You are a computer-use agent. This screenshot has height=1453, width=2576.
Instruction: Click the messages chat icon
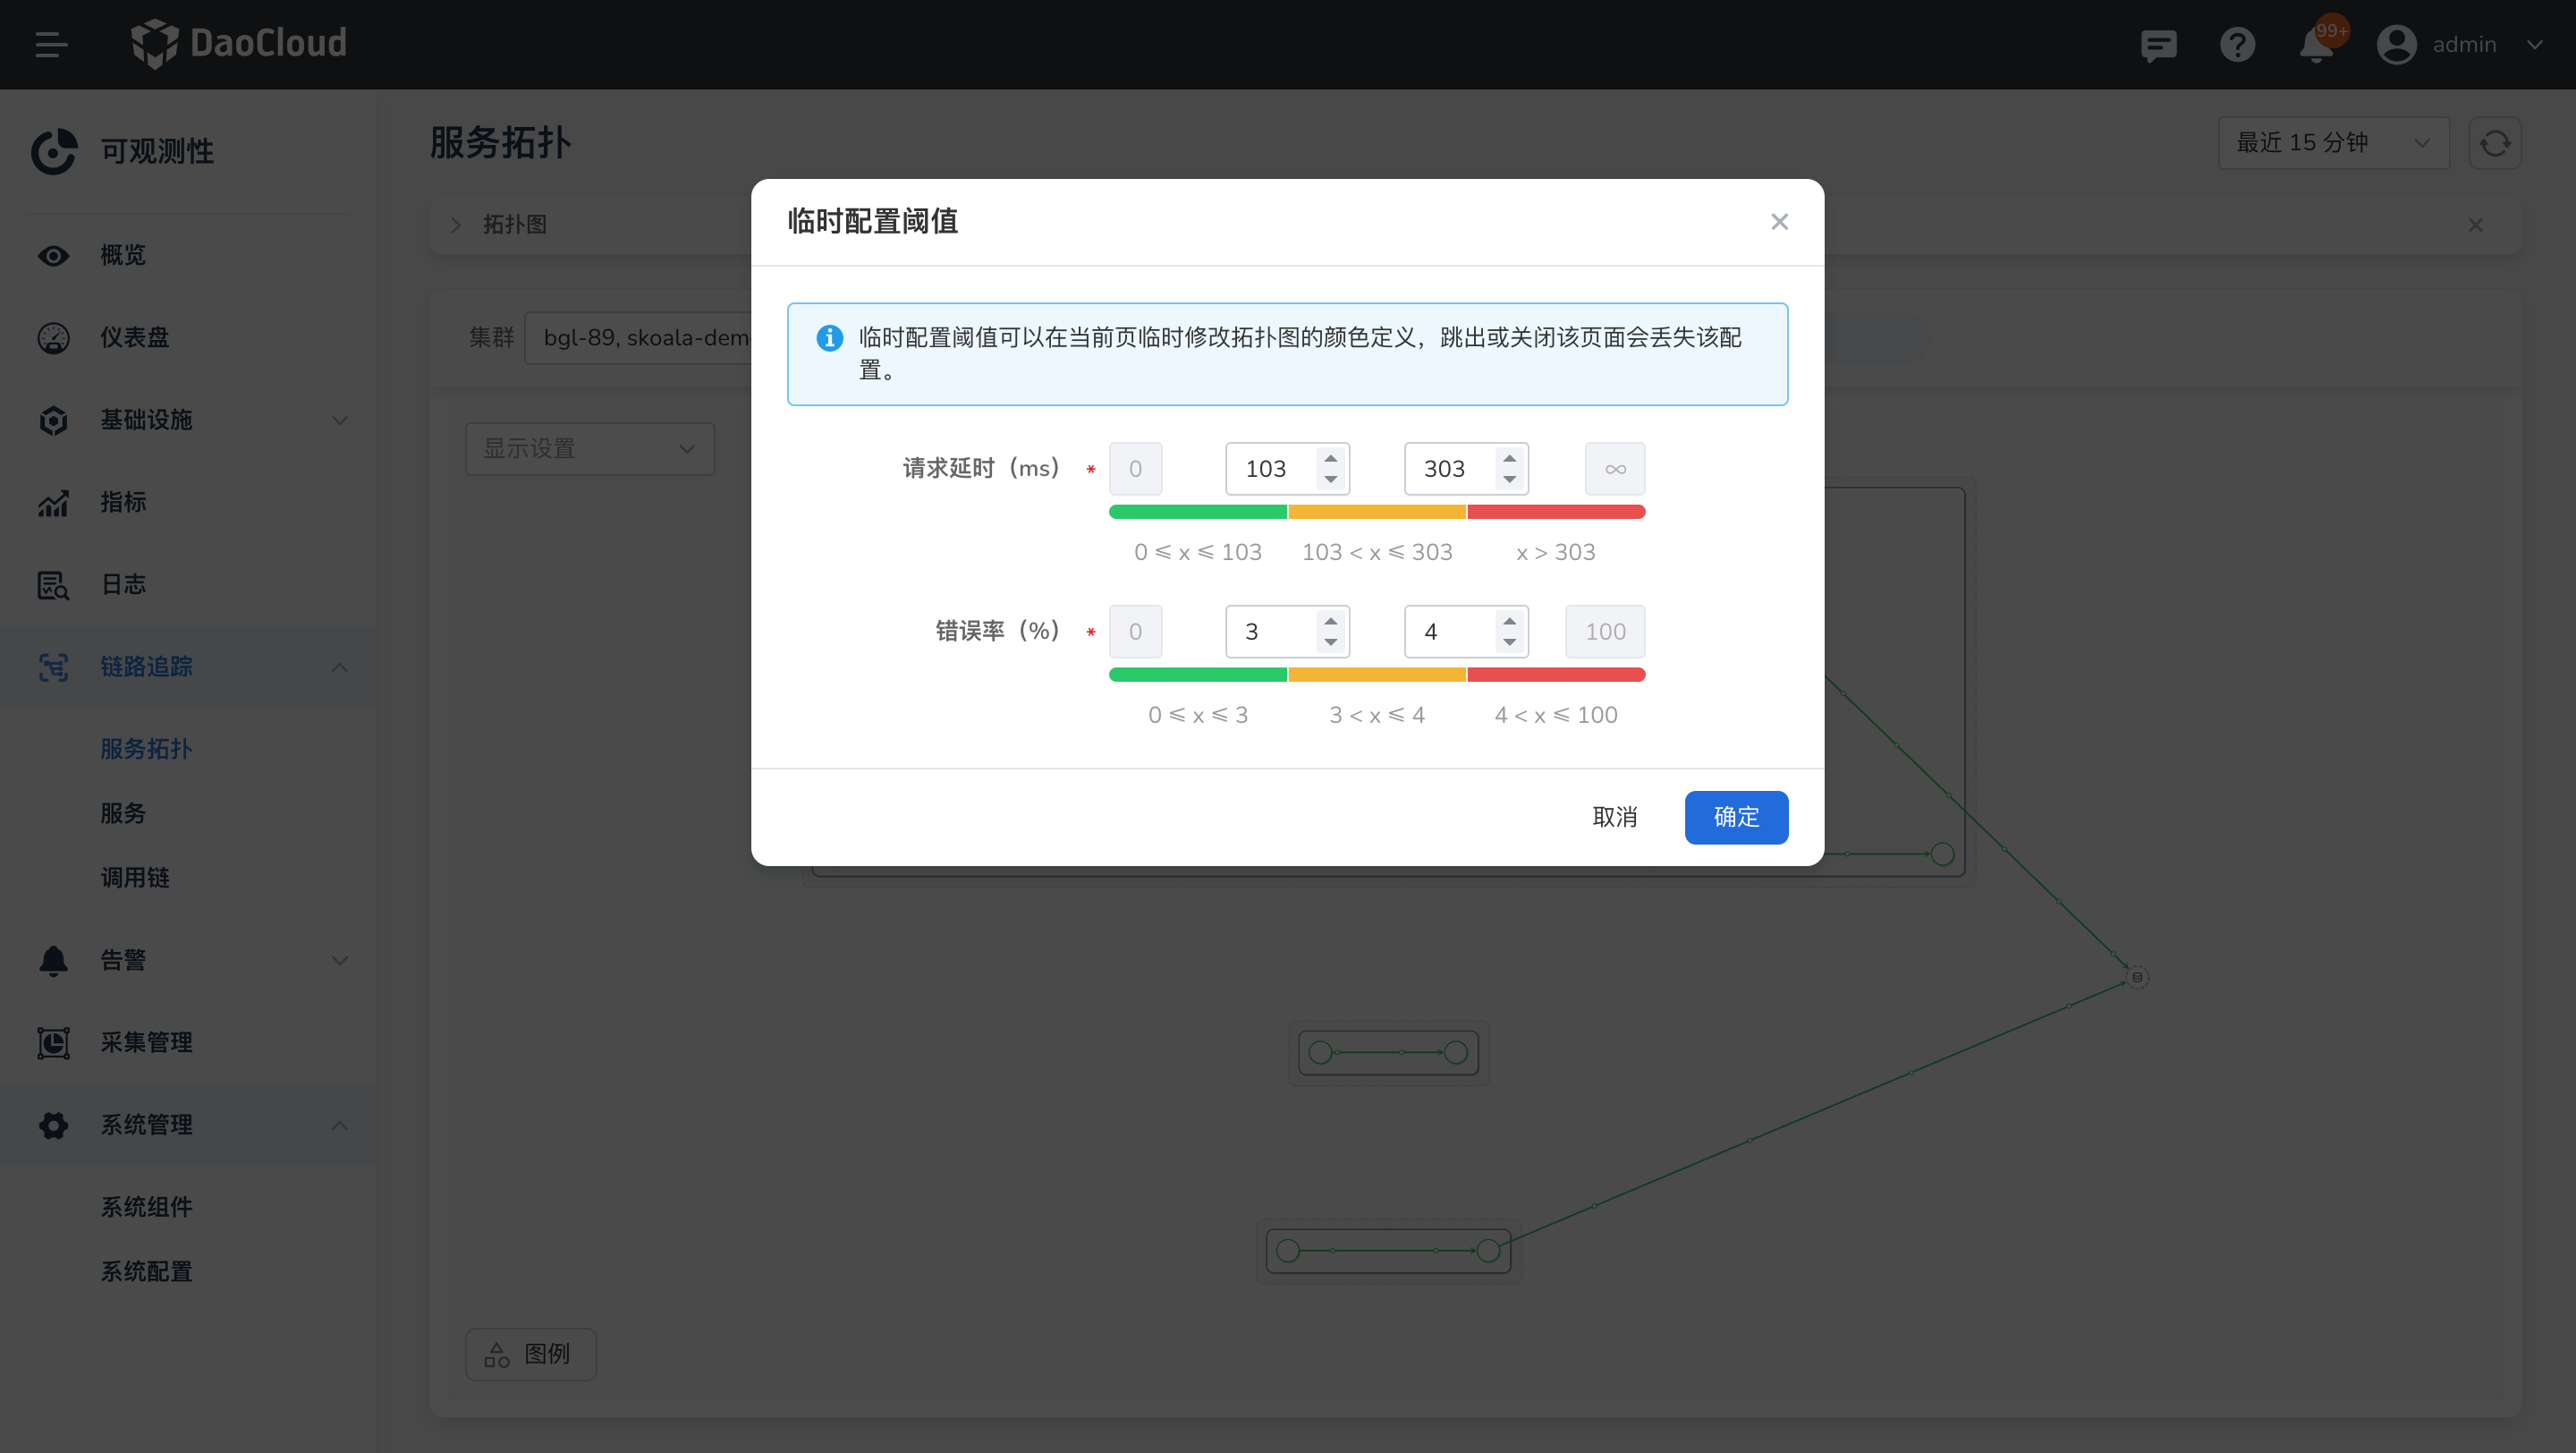2158,45
